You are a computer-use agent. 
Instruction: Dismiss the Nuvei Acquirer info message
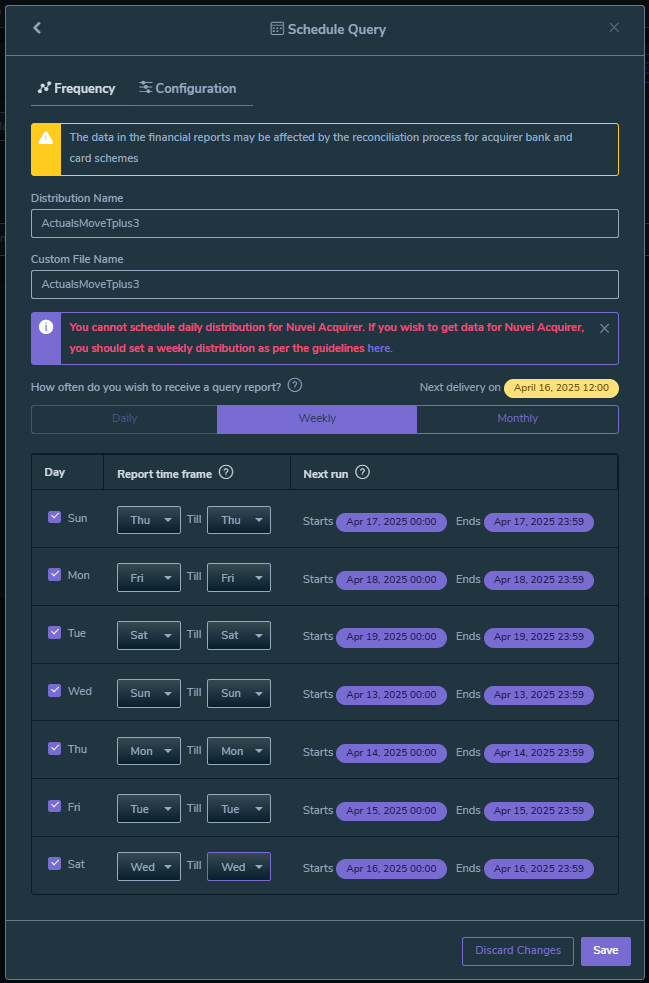tap(604, 328)
